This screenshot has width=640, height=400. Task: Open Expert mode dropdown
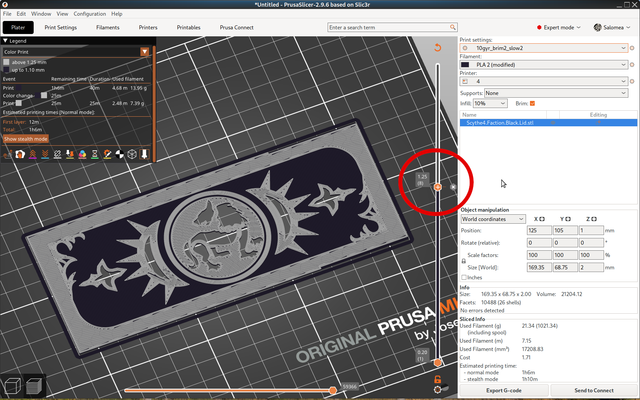coord(558,27)
